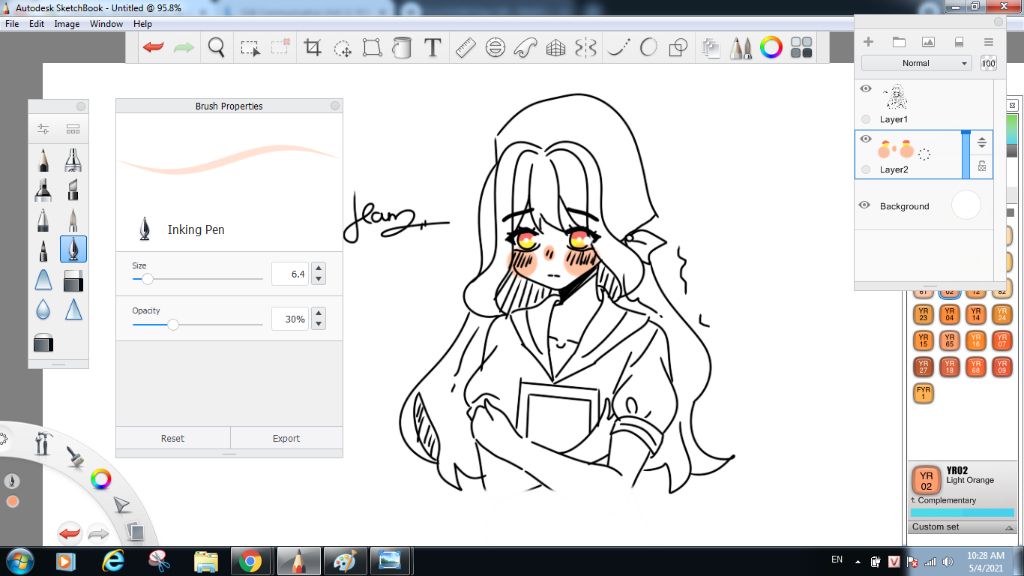This screenshot has width=1024, height=576.
Task: Select the Pencil brush in brush palette
Action: click(43, 160)
